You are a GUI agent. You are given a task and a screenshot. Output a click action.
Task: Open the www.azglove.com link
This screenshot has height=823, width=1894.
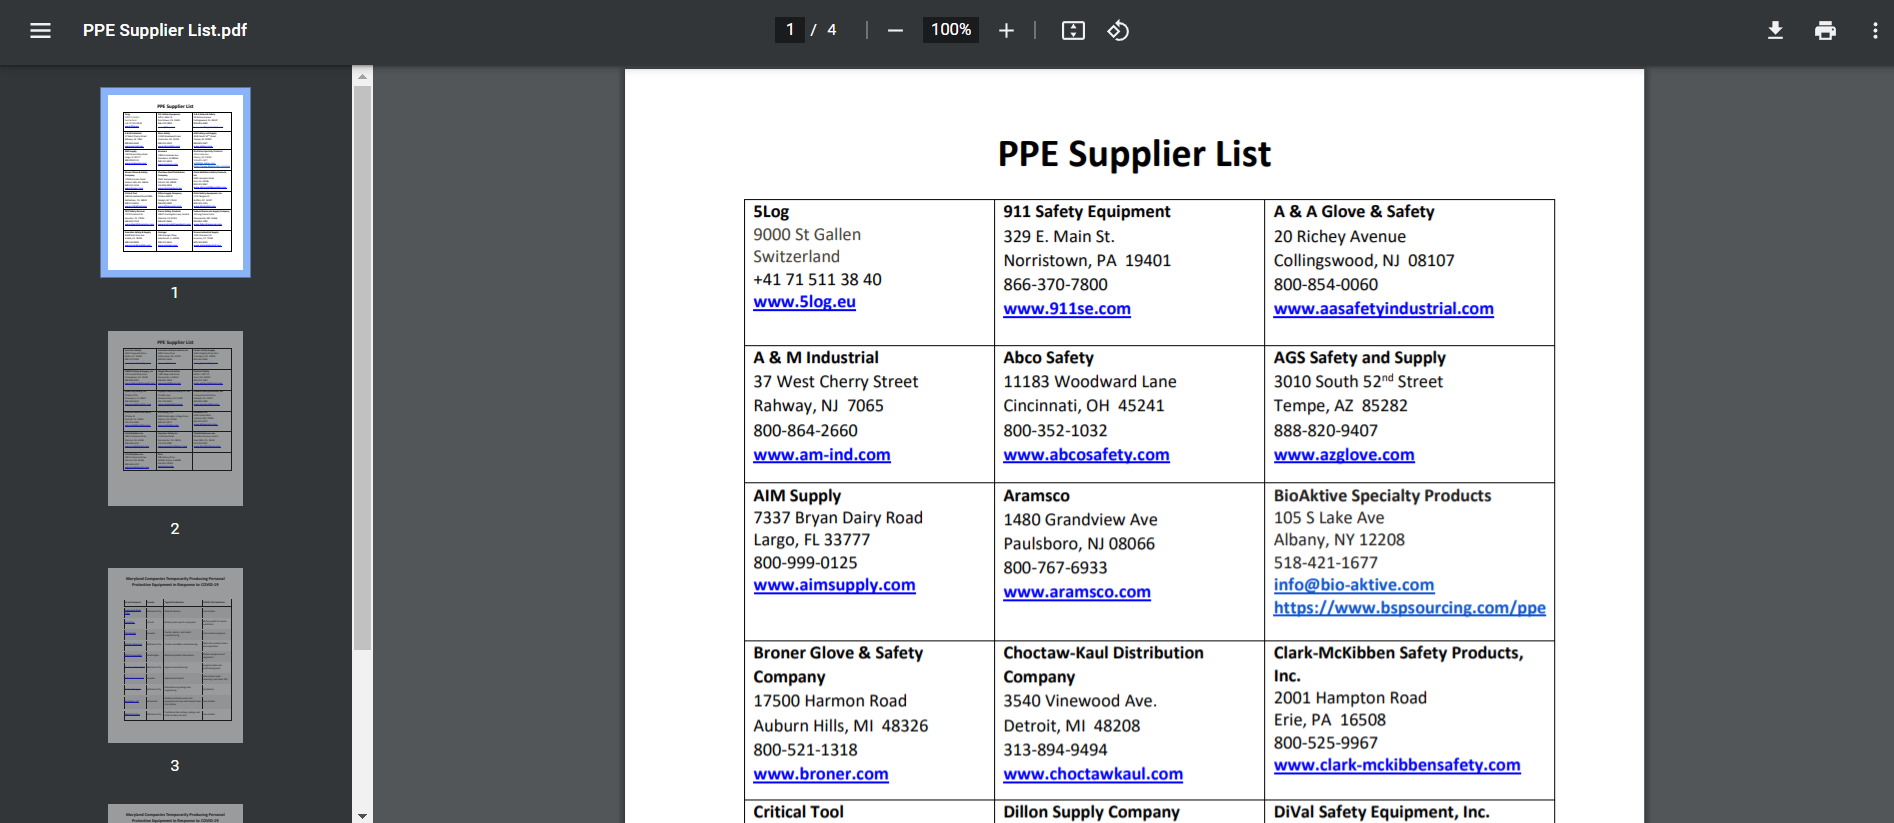pos(1344,455)
